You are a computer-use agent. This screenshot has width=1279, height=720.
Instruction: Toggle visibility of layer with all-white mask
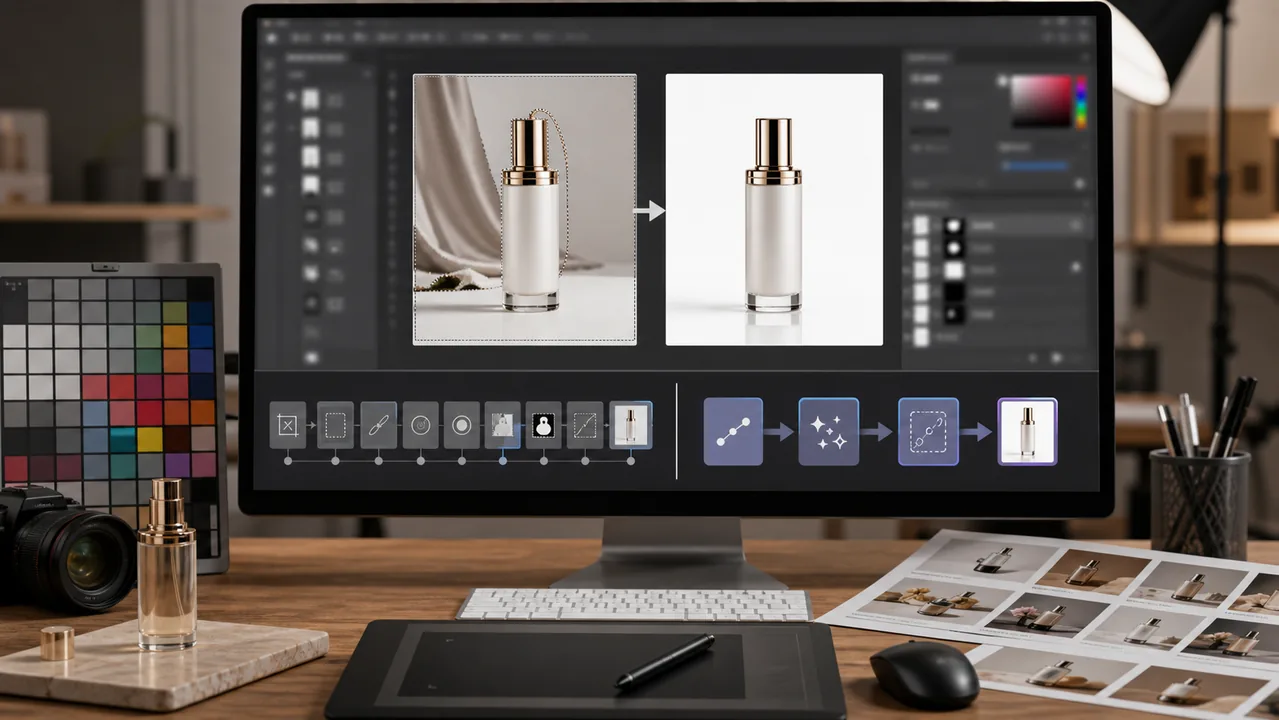pos(907,270)
